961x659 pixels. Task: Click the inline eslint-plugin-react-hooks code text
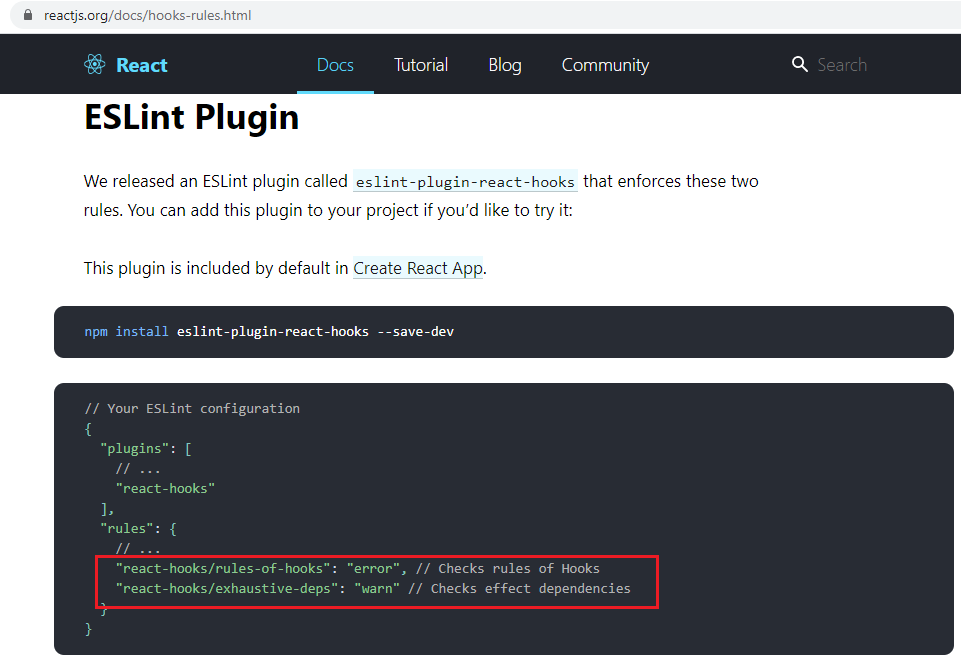click(x=465, y=182)
